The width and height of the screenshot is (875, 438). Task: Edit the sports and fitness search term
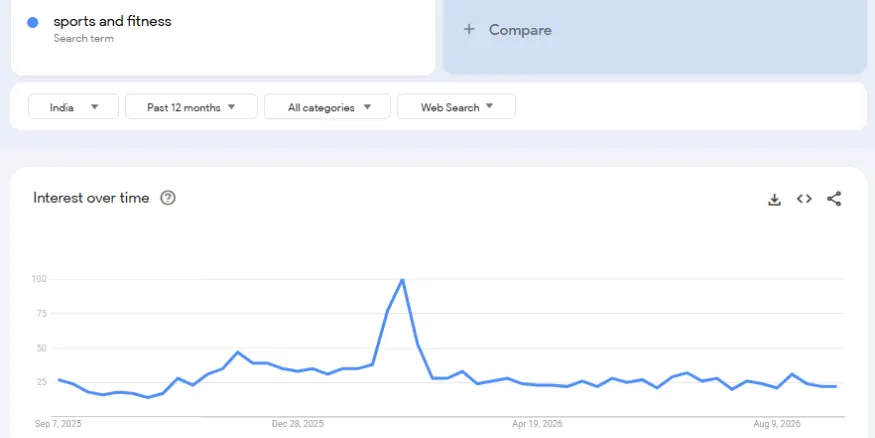pyautogui.click(x=112, y=21)
